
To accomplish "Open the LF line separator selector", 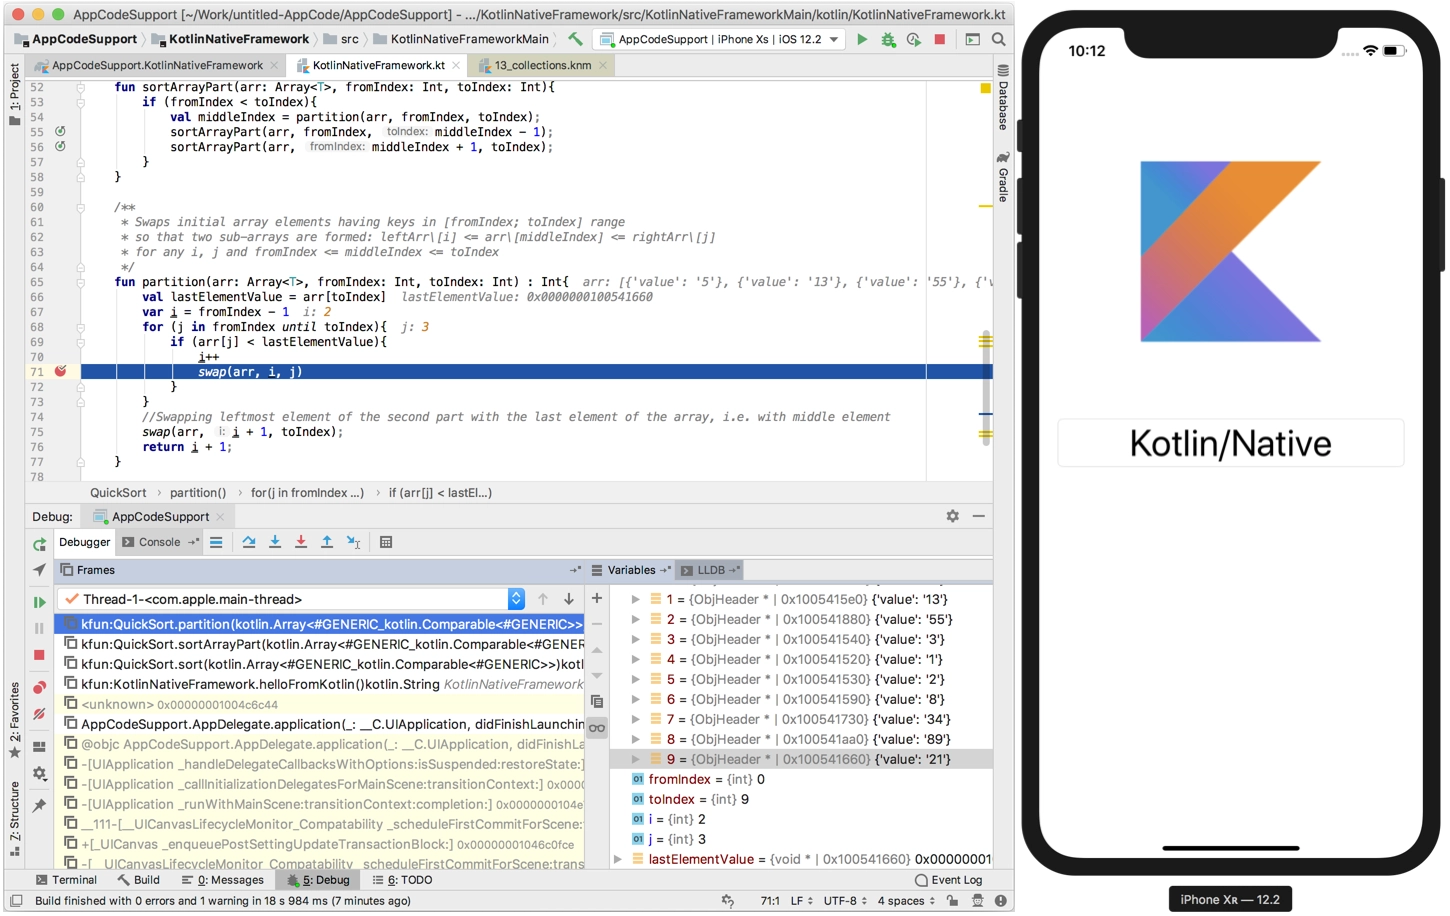I will click(801, 901).
